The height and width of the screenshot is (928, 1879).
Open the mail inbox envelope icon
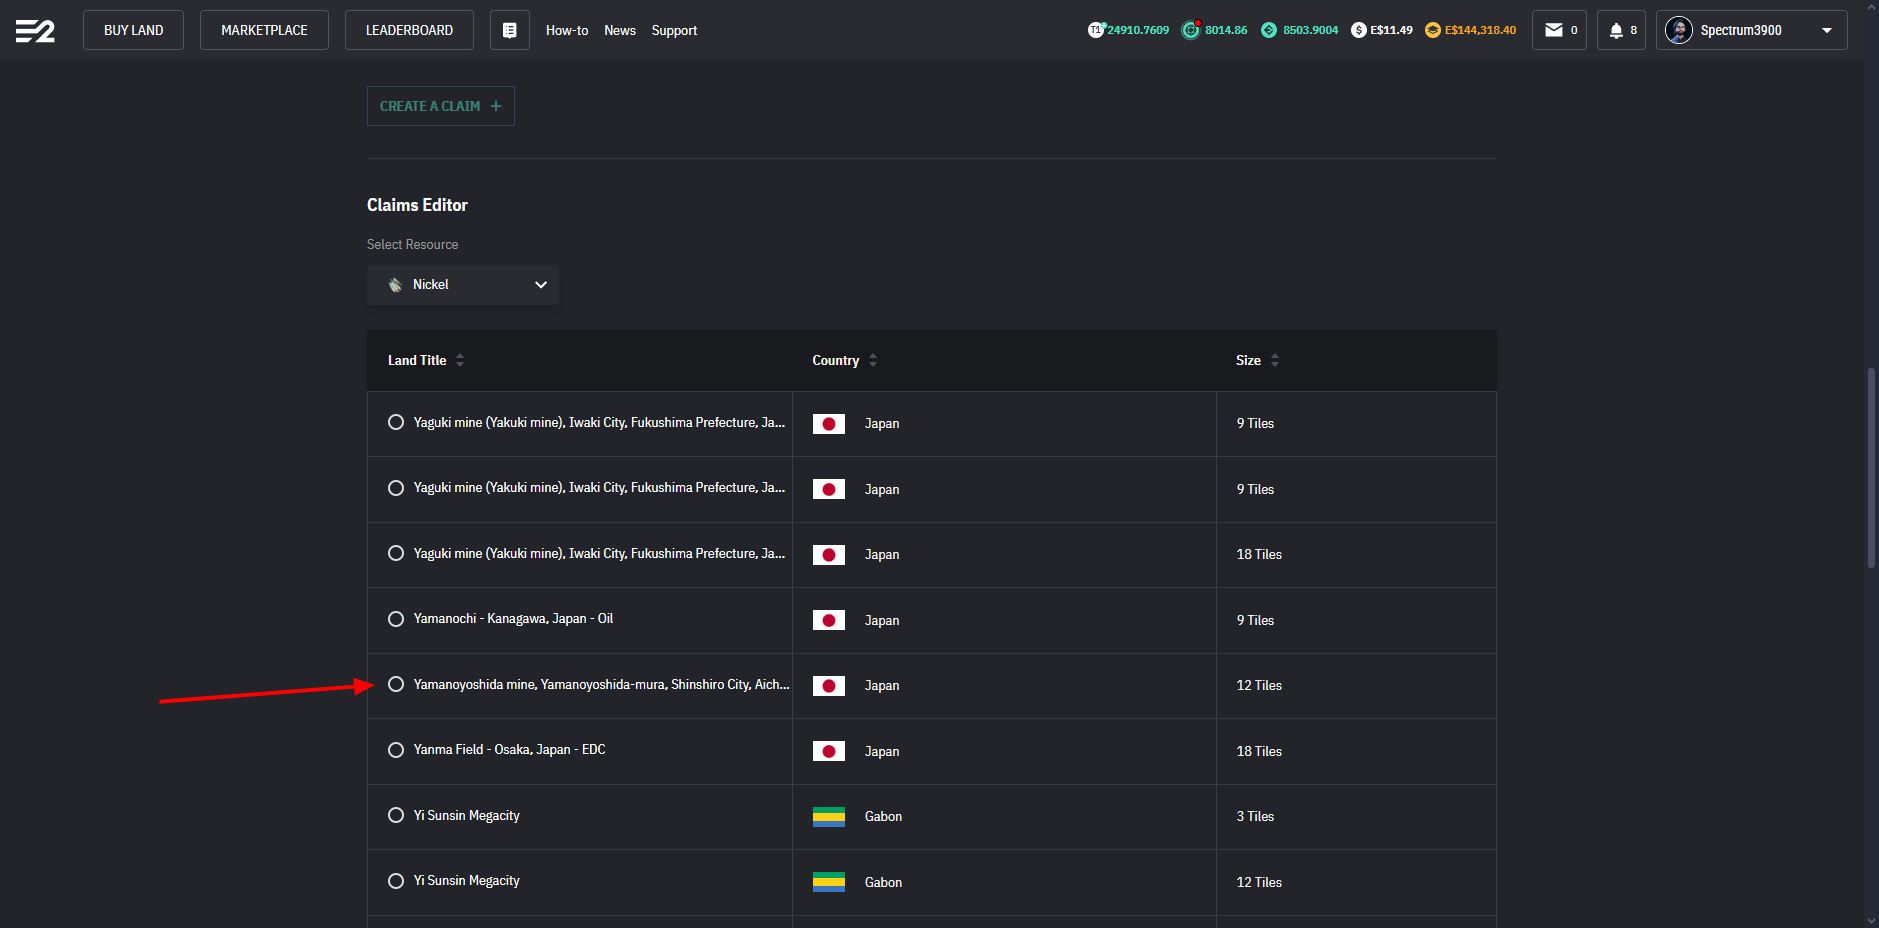1553,30
